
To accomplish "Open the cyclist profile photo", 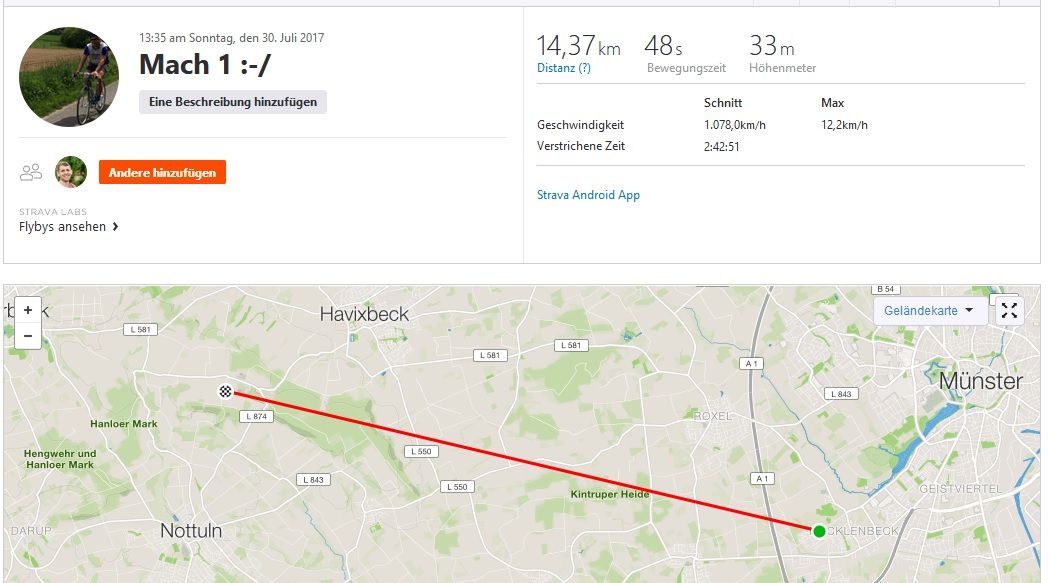I will click(x=69, y=77).
